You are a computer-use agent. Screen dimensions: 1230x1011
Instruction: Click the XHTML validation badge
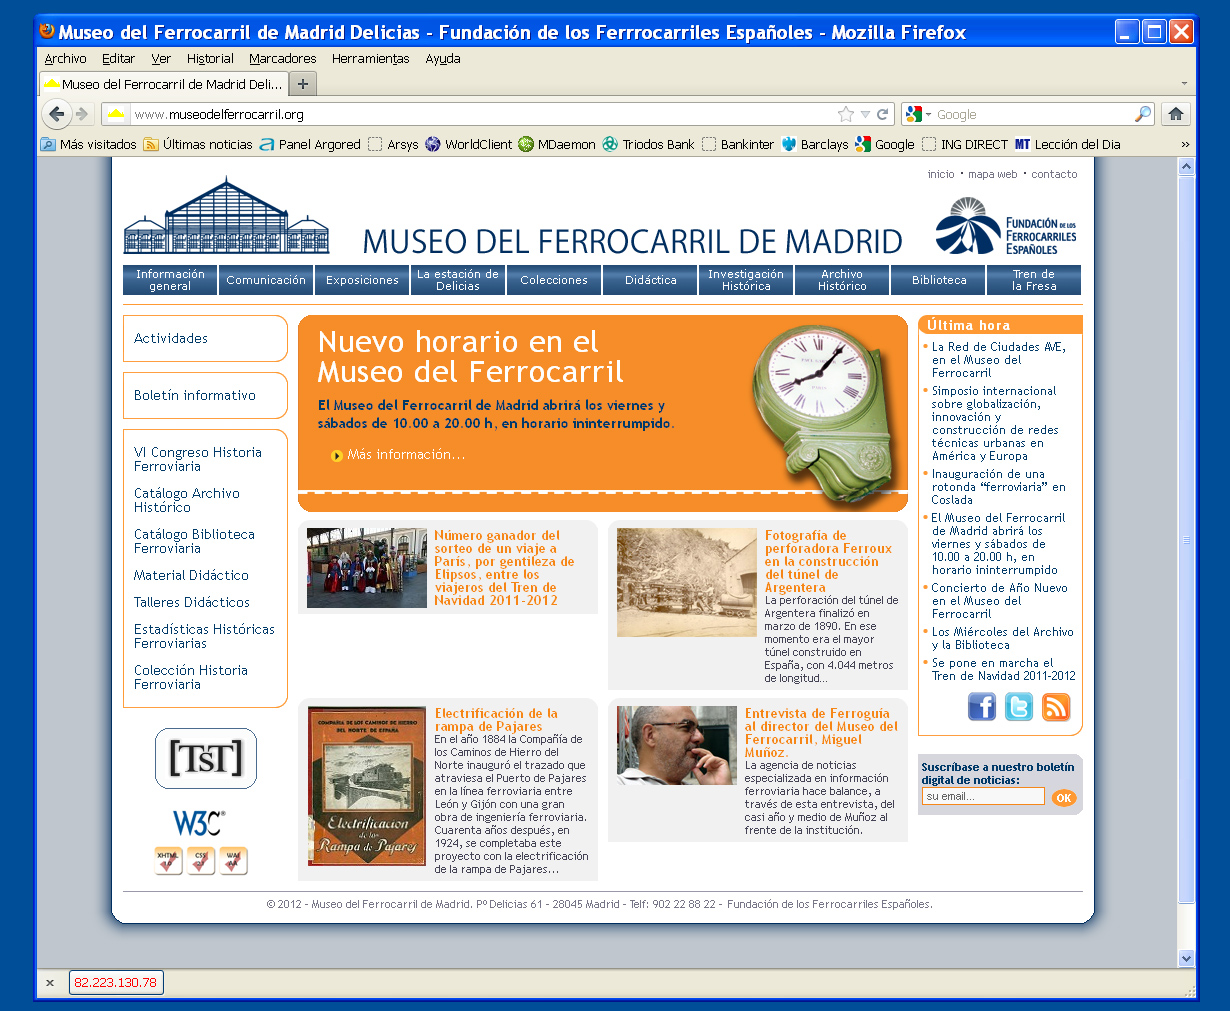tap(168, 860)
